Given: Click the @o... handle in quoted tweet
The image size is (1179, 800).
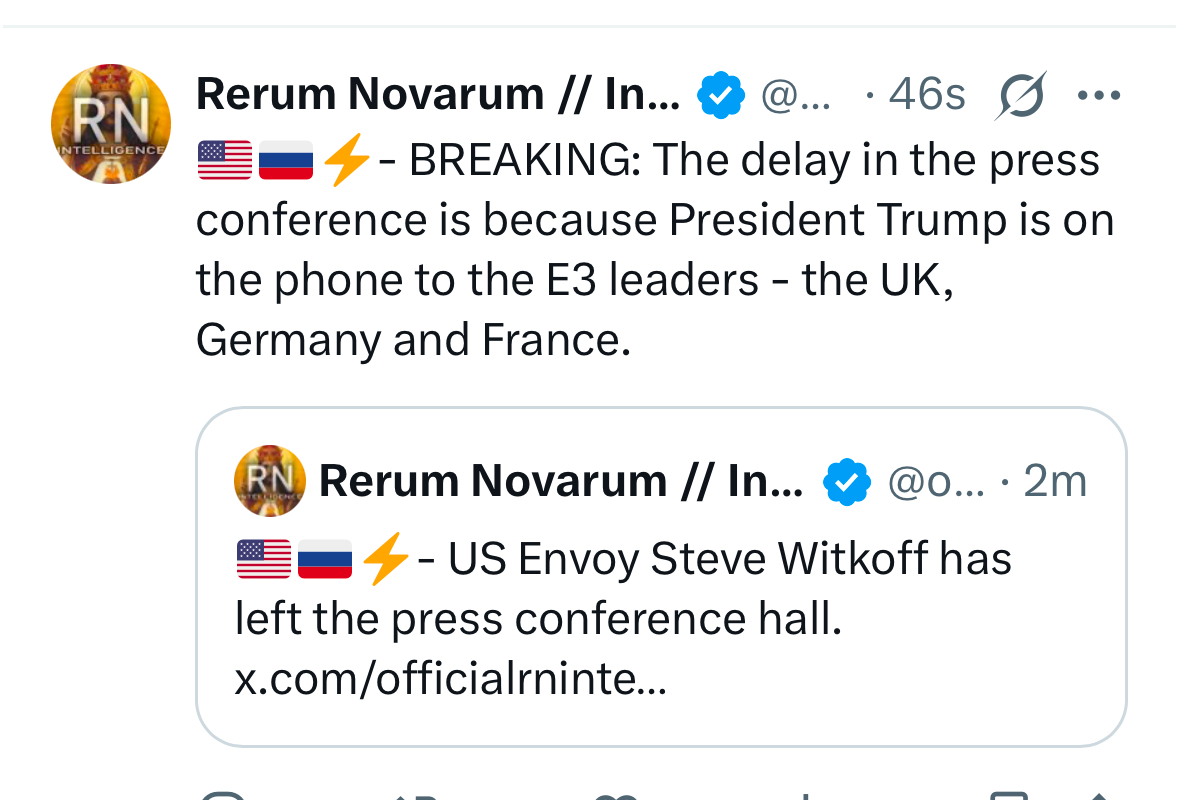Looking at the screenshot, I should (936, 483).
